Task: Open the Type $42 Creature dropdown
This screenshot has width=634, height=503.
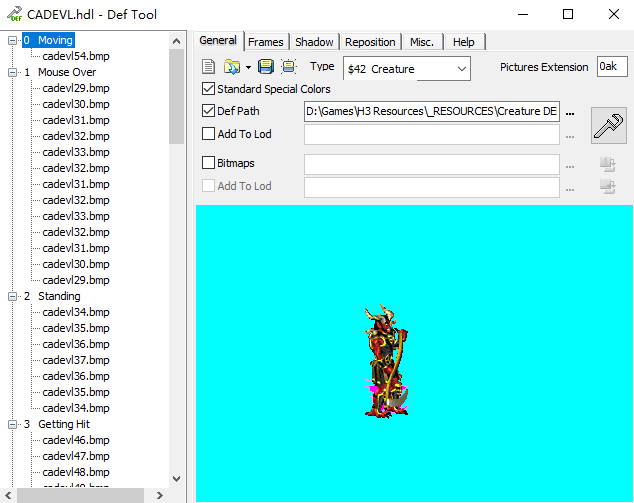Action: [407, 69]
